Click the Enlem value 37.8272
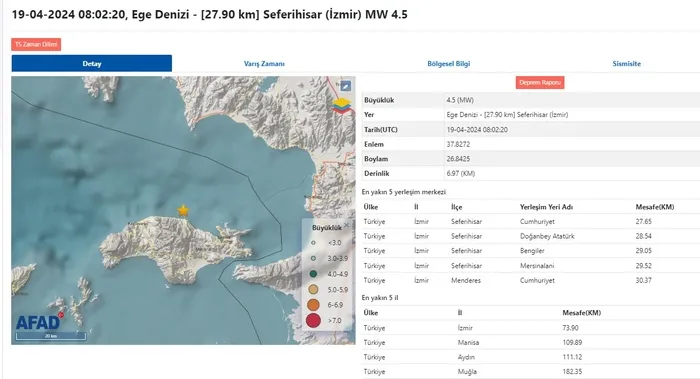Screen dimensions: 700x379 pos(458,144)
